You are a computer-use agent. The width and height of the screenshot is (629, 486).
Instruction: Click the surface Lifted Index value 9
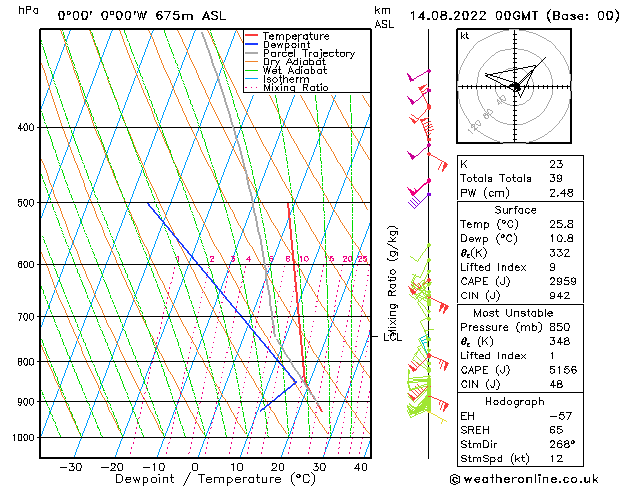[x=553, y=267]
